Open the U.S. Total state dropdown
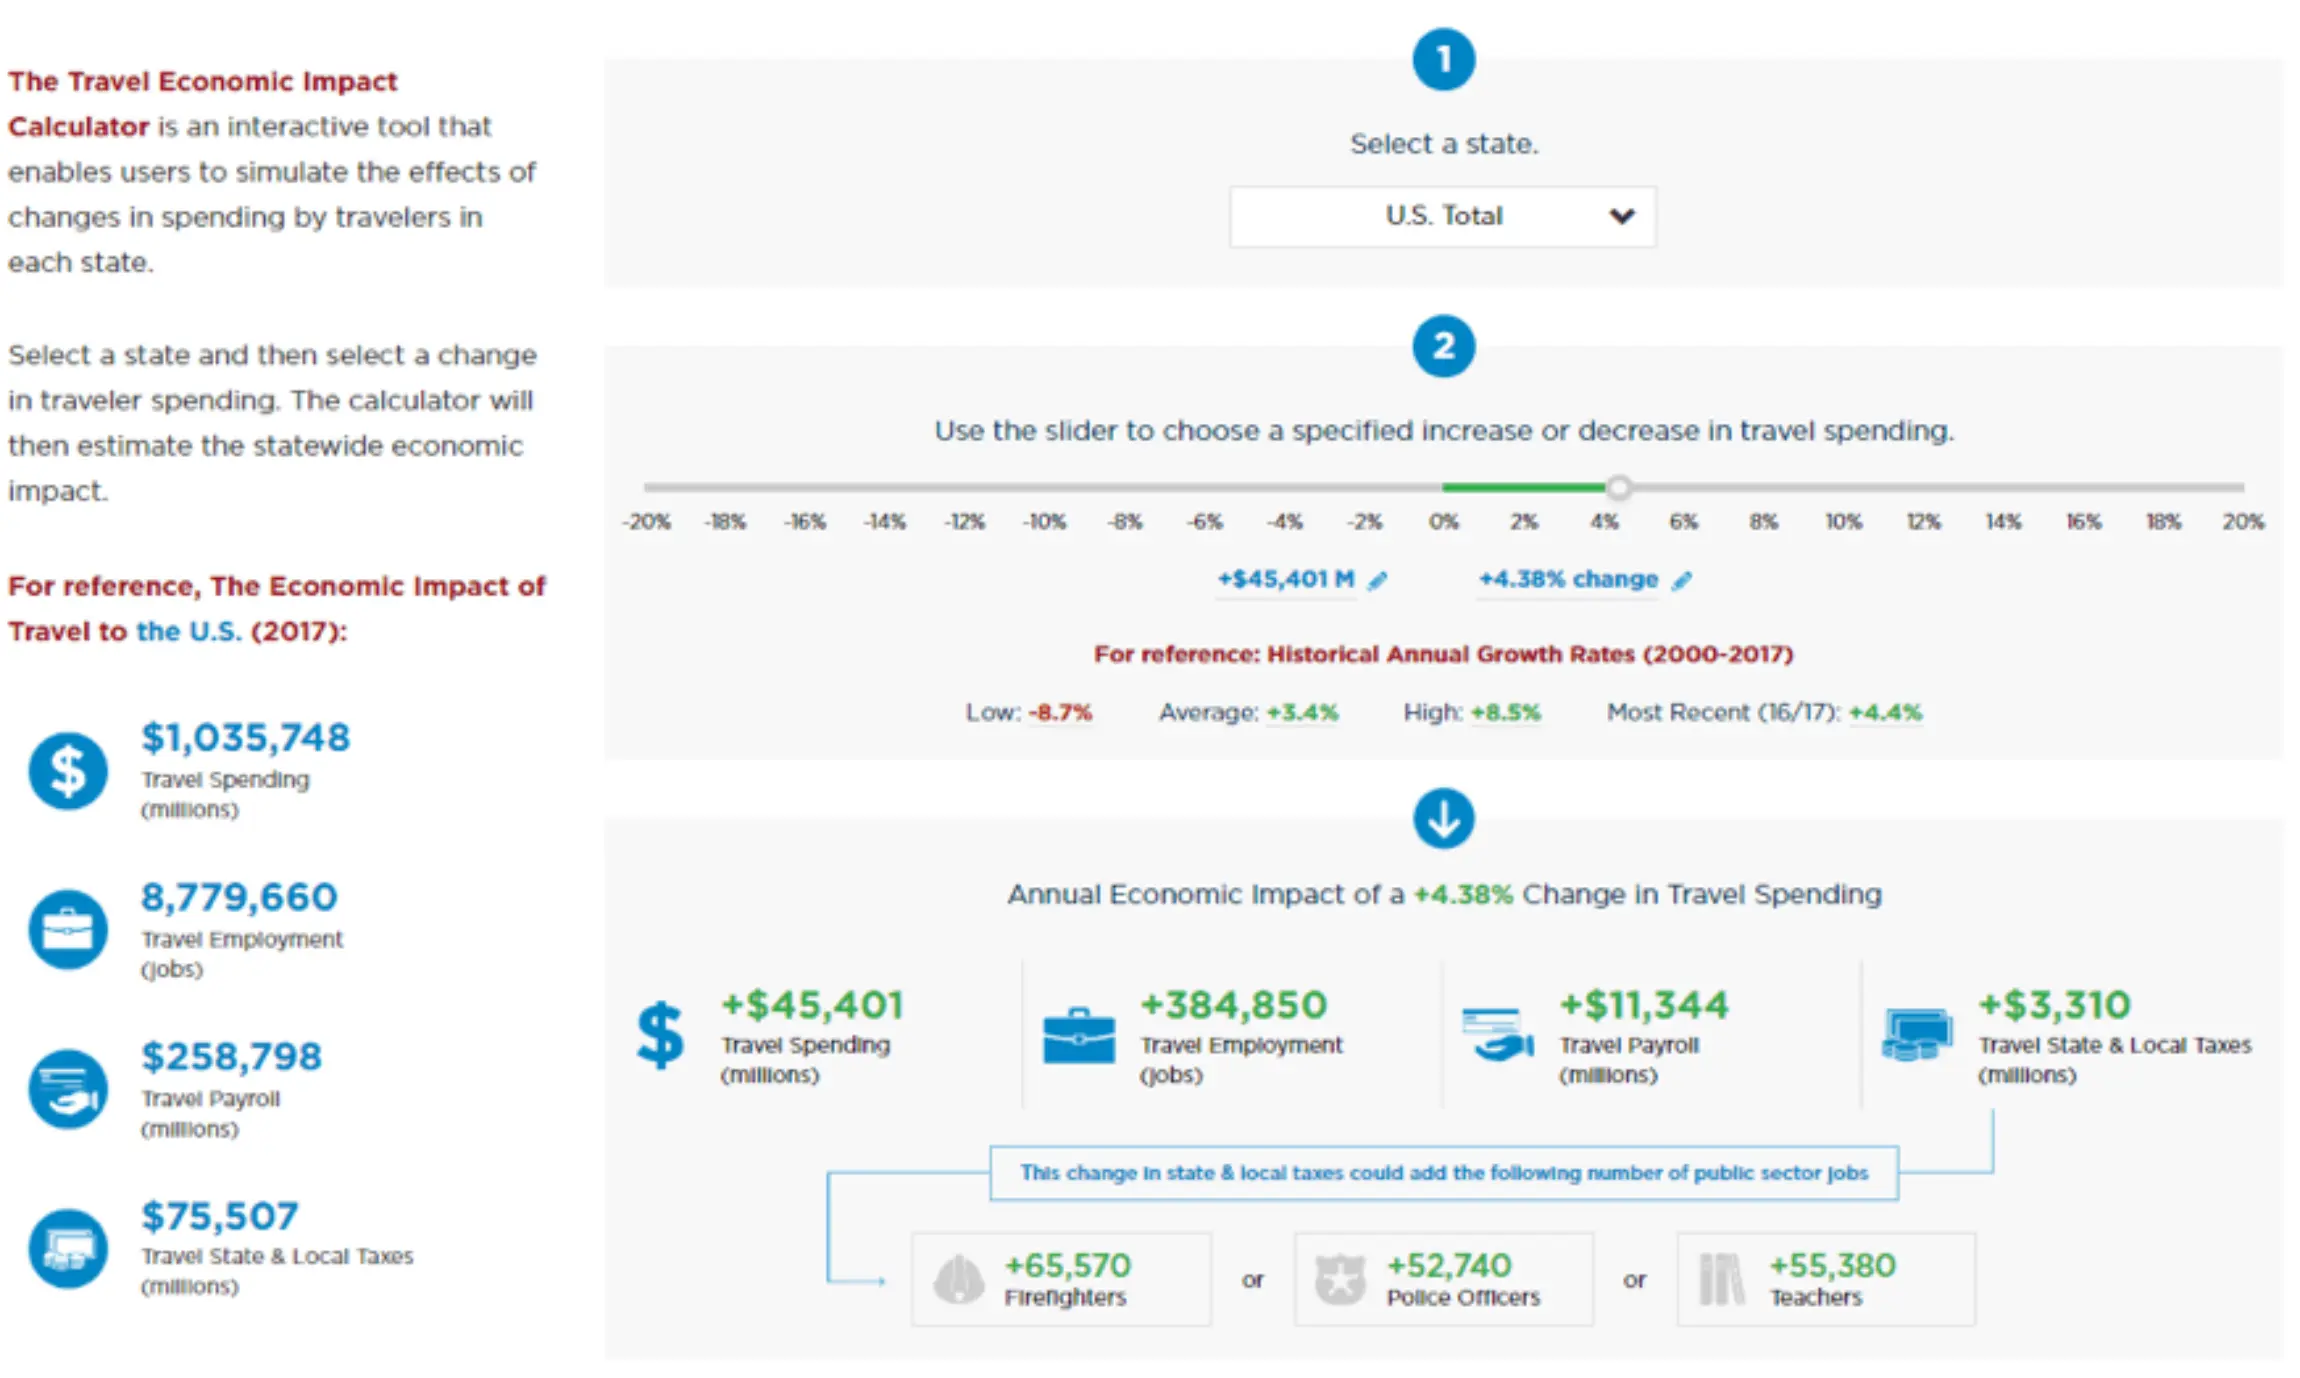This screenshot has width=2300, height=1378. pyautogui.click(x=1442, y=216)
